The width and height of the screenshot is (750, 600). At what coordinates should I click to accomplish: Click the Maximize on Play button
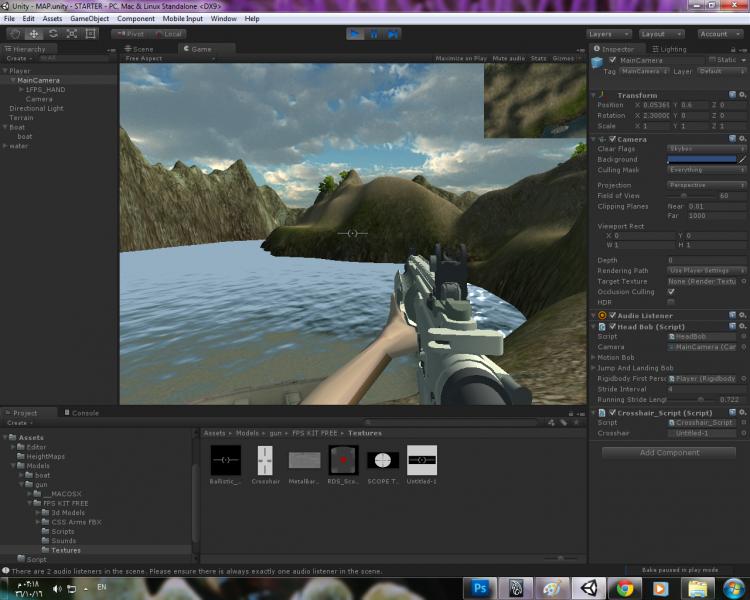(461, 59)
